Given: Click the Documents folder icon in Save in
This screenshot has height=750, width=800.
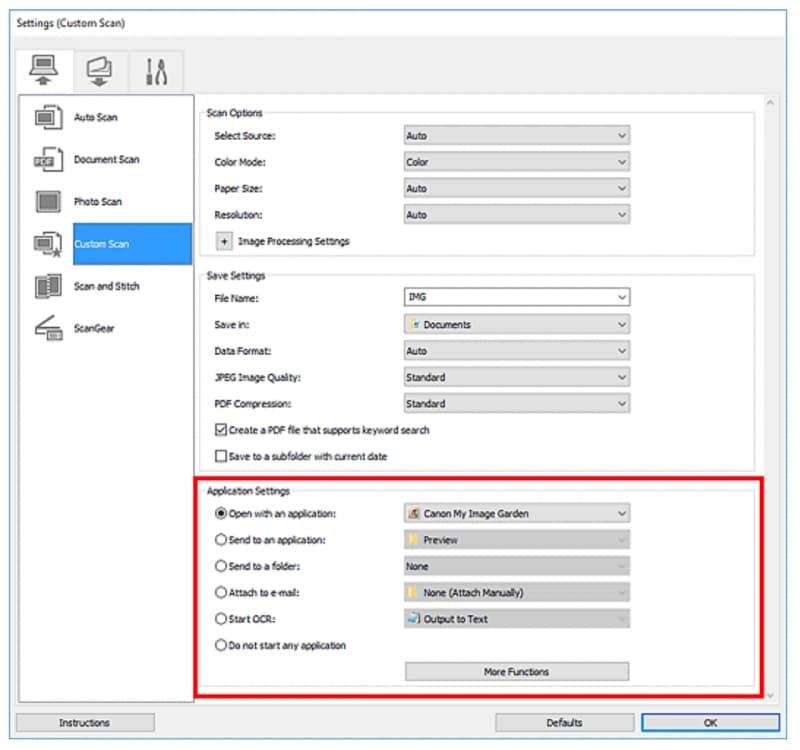Looking at the screenshot, I should click(414, 324).
